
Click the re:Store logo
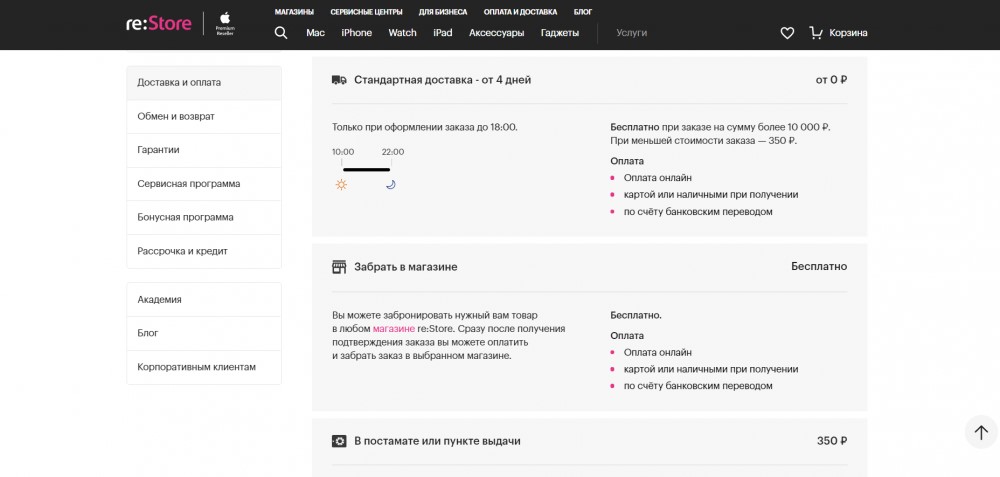tap(158, 23)
